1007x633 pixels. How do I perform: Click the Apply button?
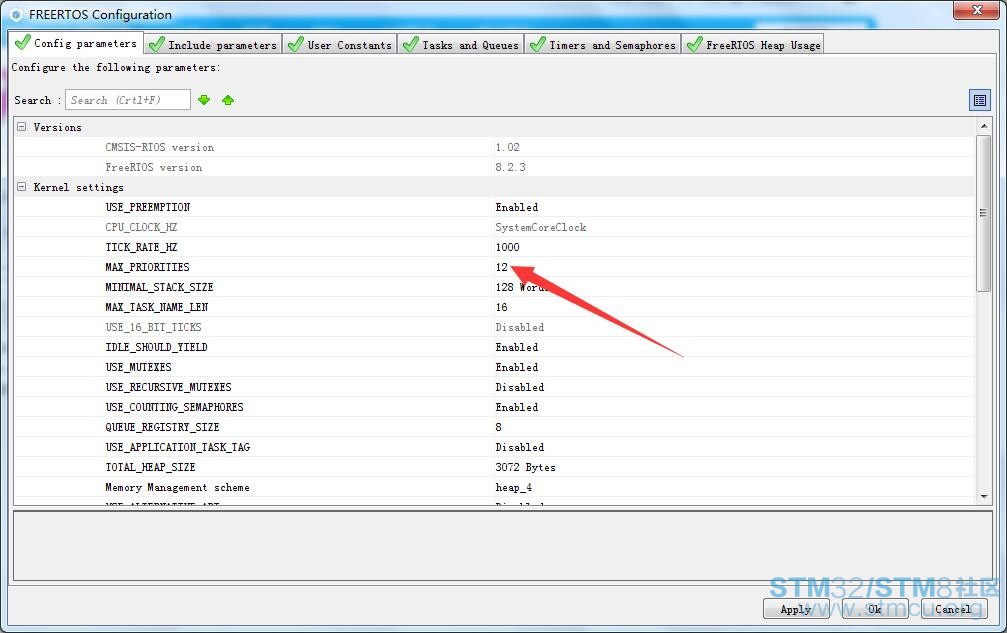pyautogui.click(x=796, y=609)
